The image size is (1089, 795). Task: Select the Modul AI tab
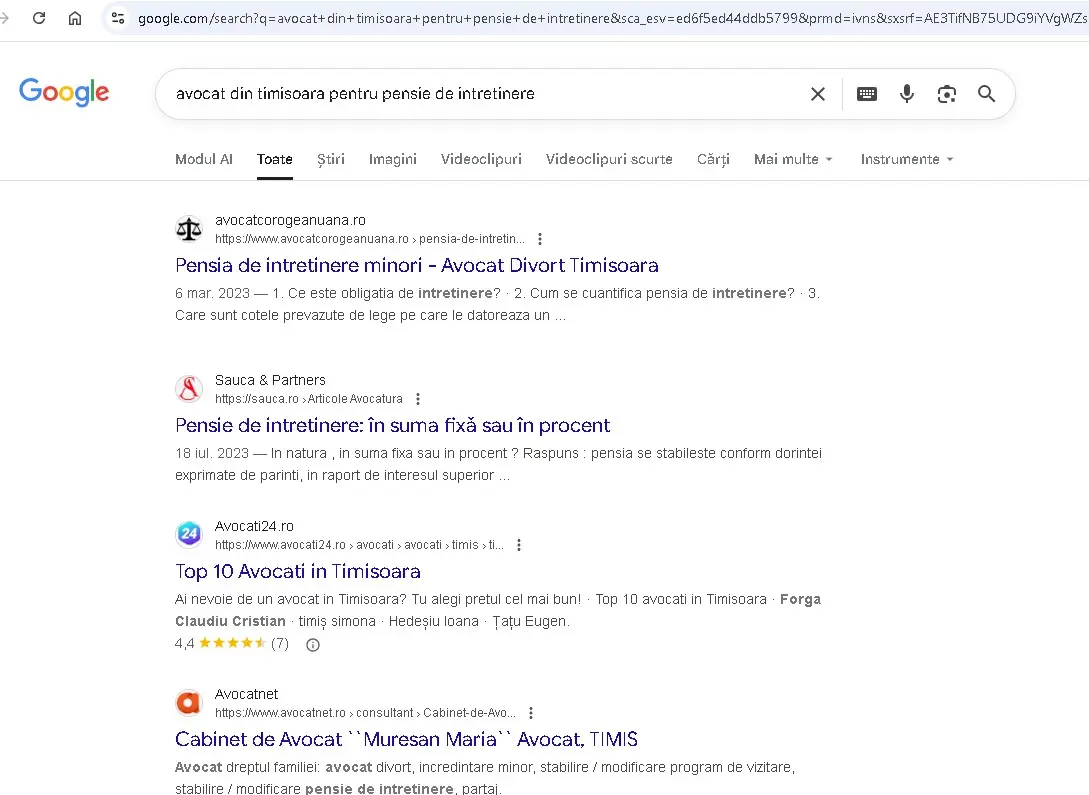[x=204, y=159]
